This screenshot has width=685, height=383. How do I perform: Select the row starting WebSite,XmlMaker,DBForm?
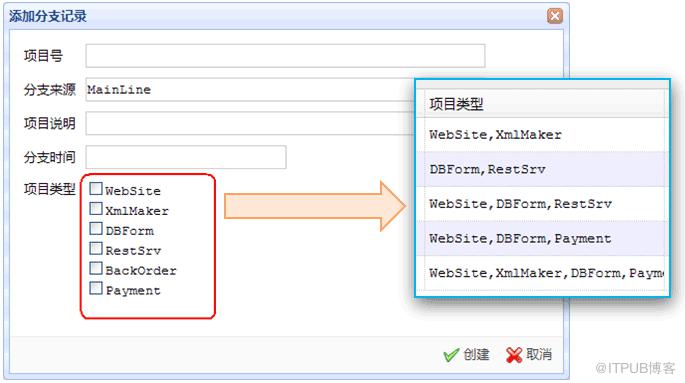tap(544, 273)
